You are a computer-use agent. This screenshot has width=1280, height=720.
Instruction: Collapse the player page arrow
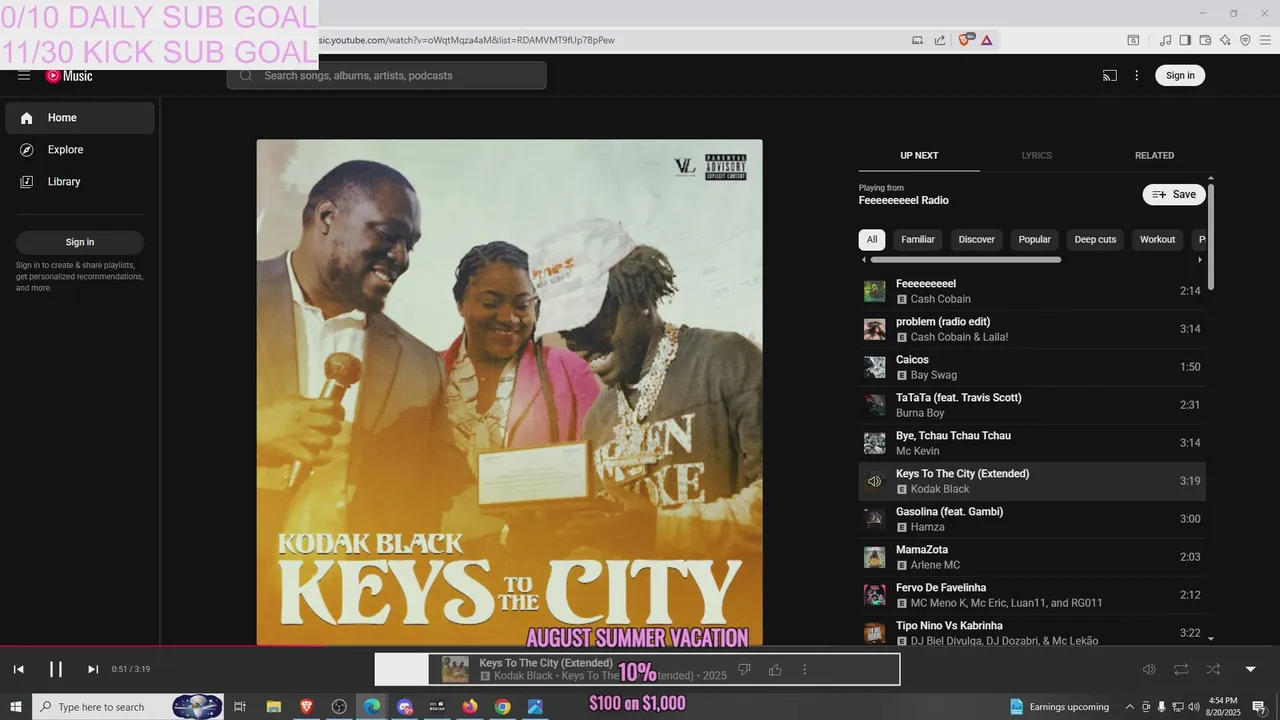1250,669
